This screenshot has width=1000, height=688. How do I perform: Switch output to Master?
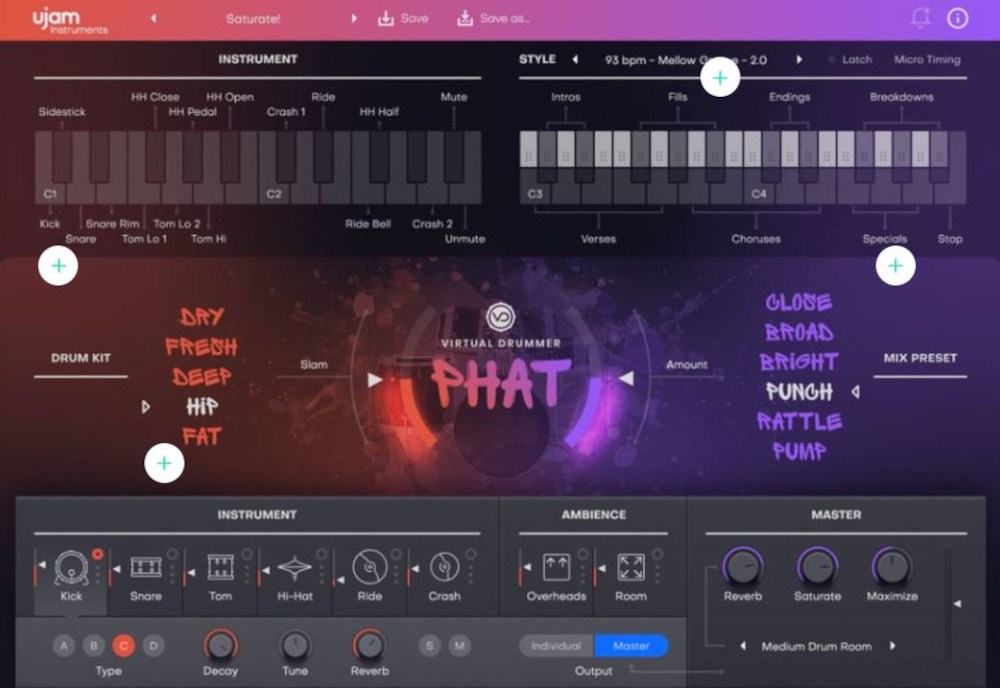[631, 646]
